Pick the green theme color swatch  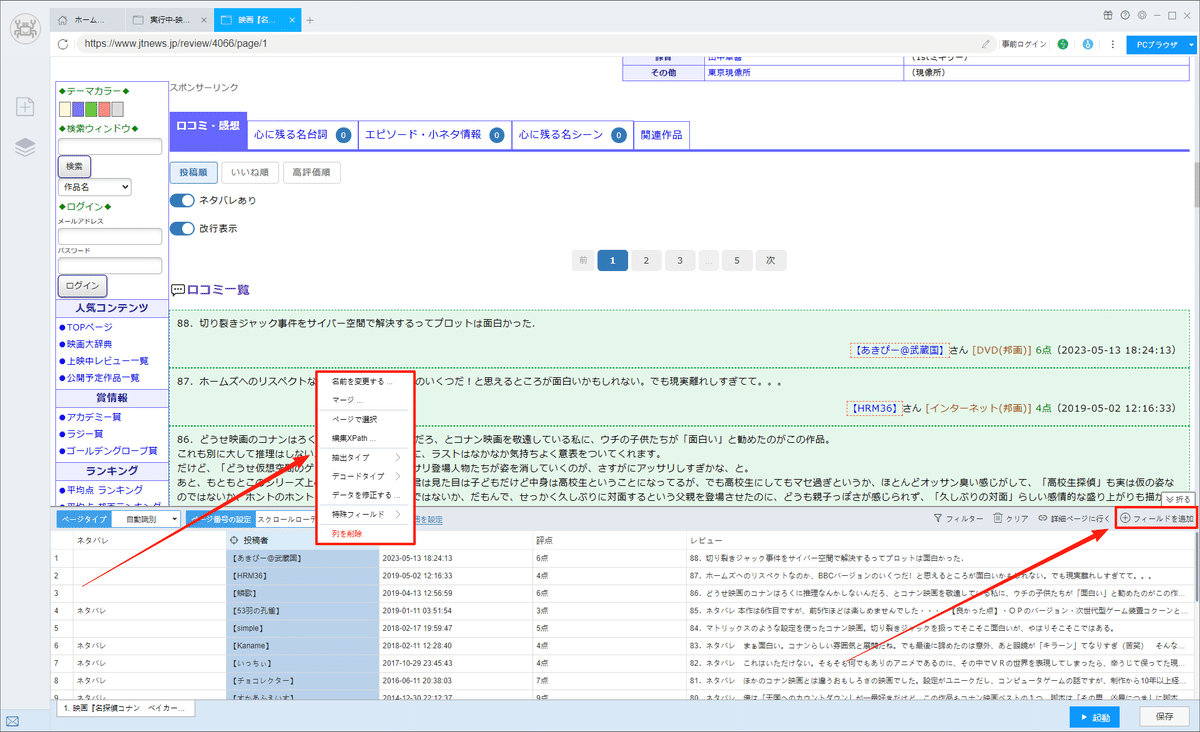[91, 109]
